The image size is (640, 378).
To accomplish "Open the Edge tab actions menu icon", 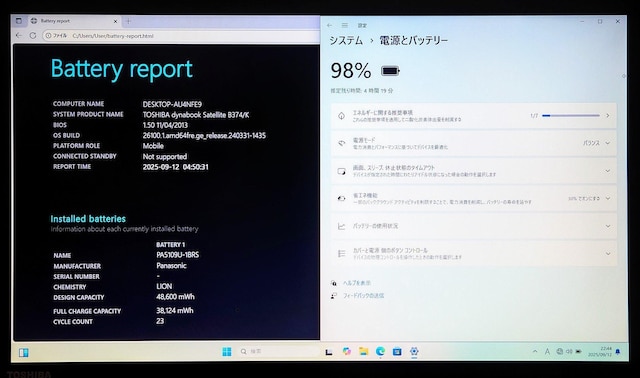I will coord(19,21).
